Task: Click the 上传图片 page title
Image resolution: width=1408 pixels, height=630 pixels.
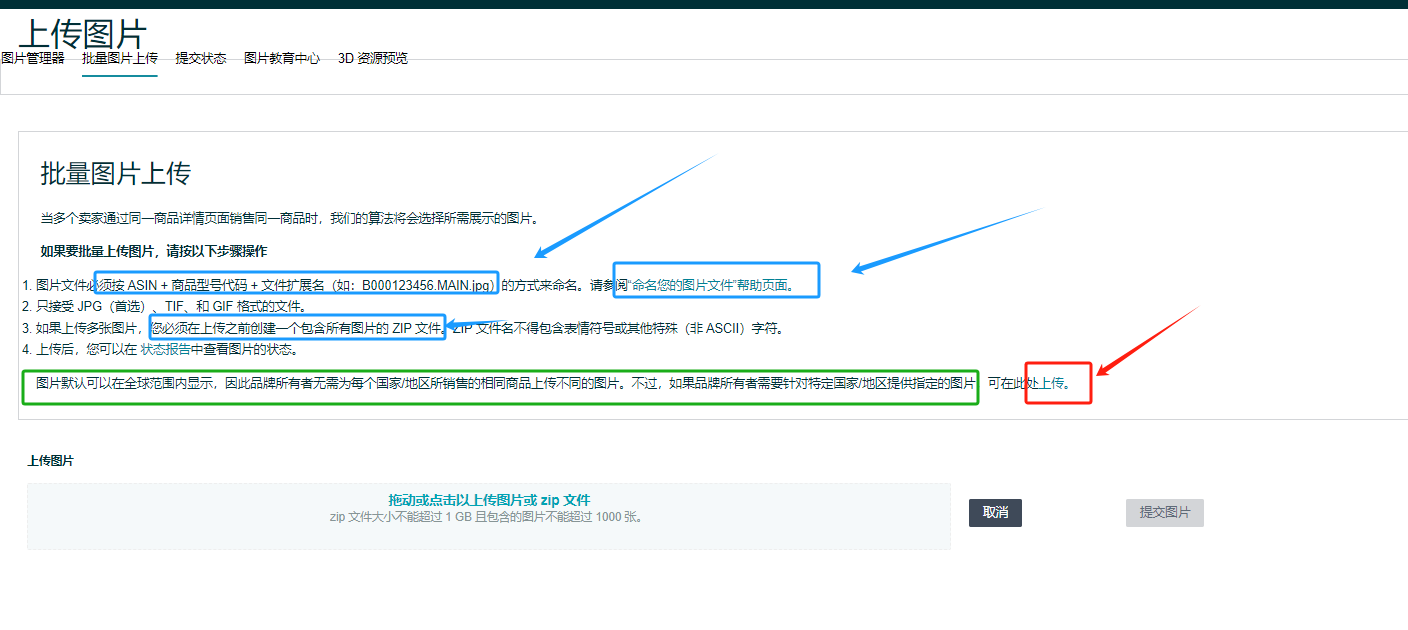Action: pos(83,34)
